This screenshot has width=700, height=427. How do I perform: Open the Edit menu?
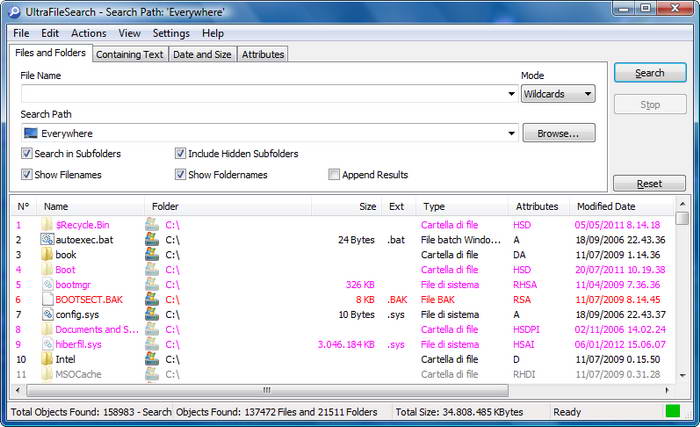pyautogui.click(x=50, y=33)
